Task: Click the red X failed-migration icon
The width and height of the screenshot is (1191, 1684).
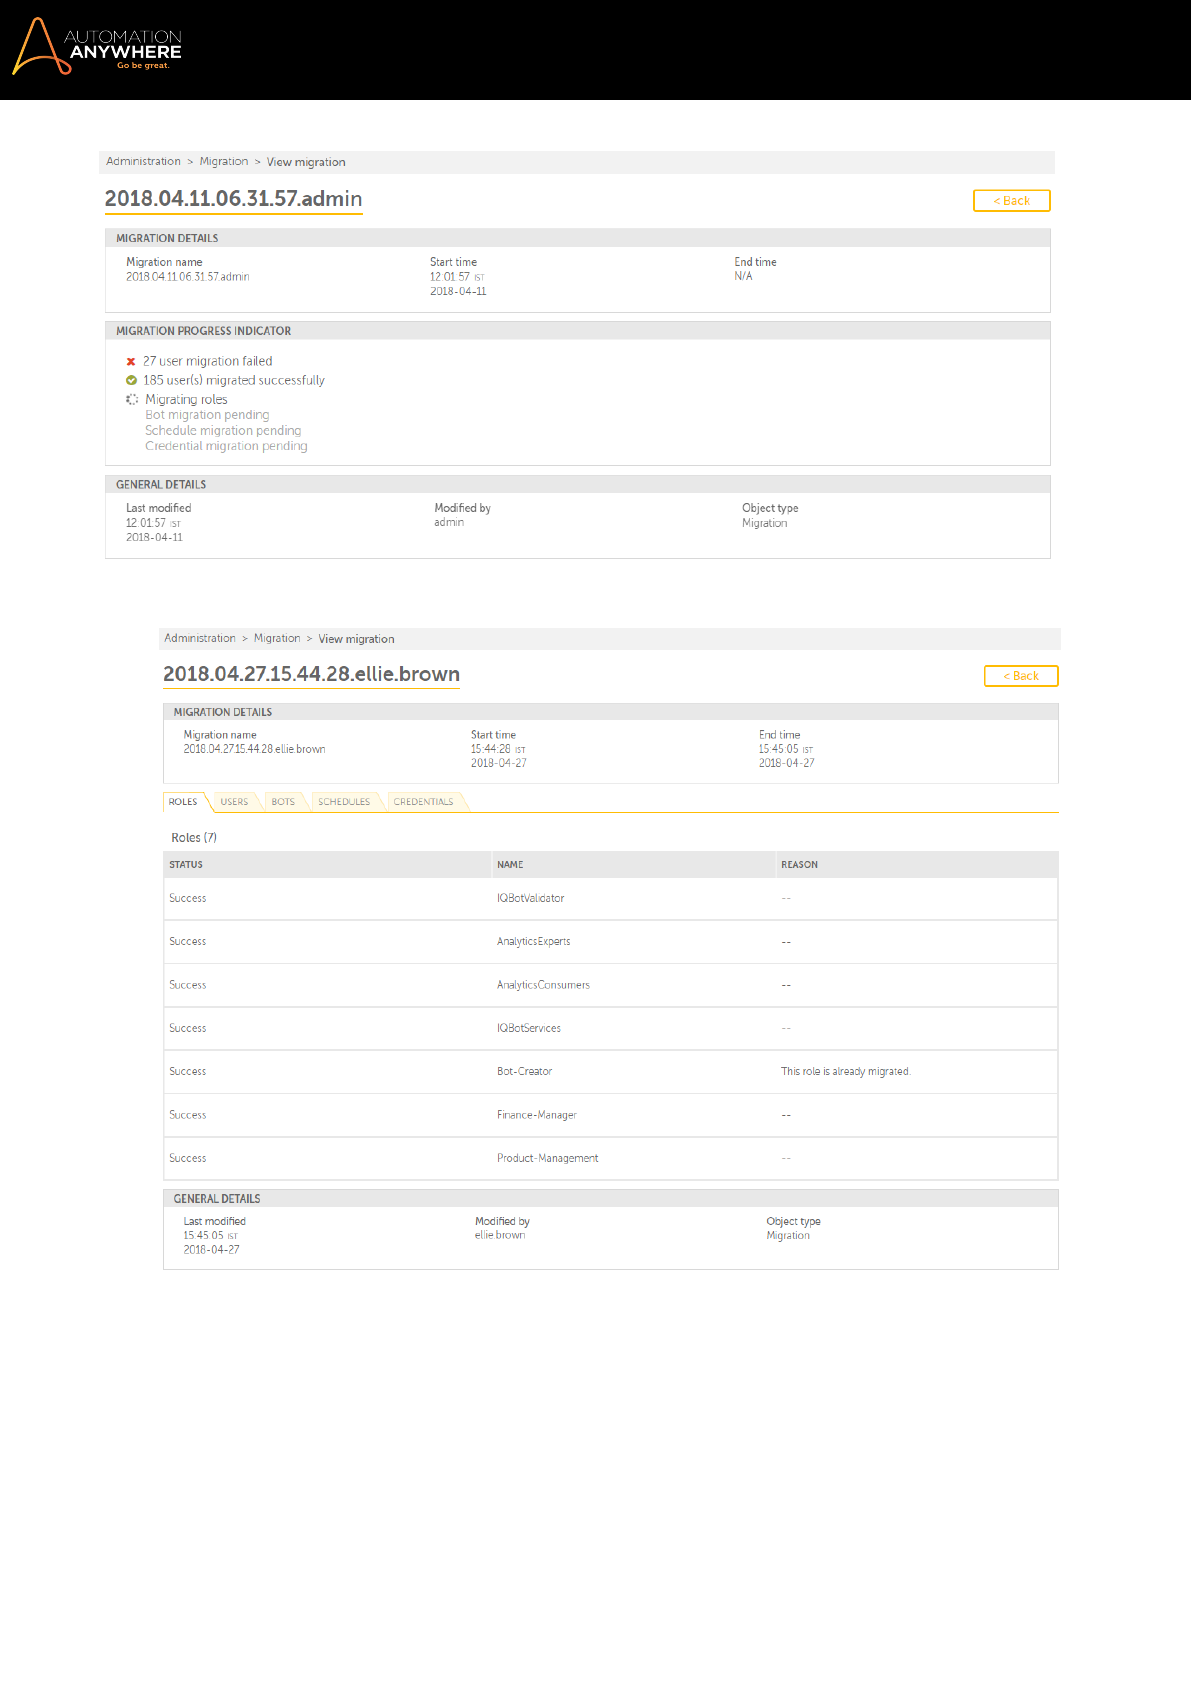Action: tap(131, 362)
